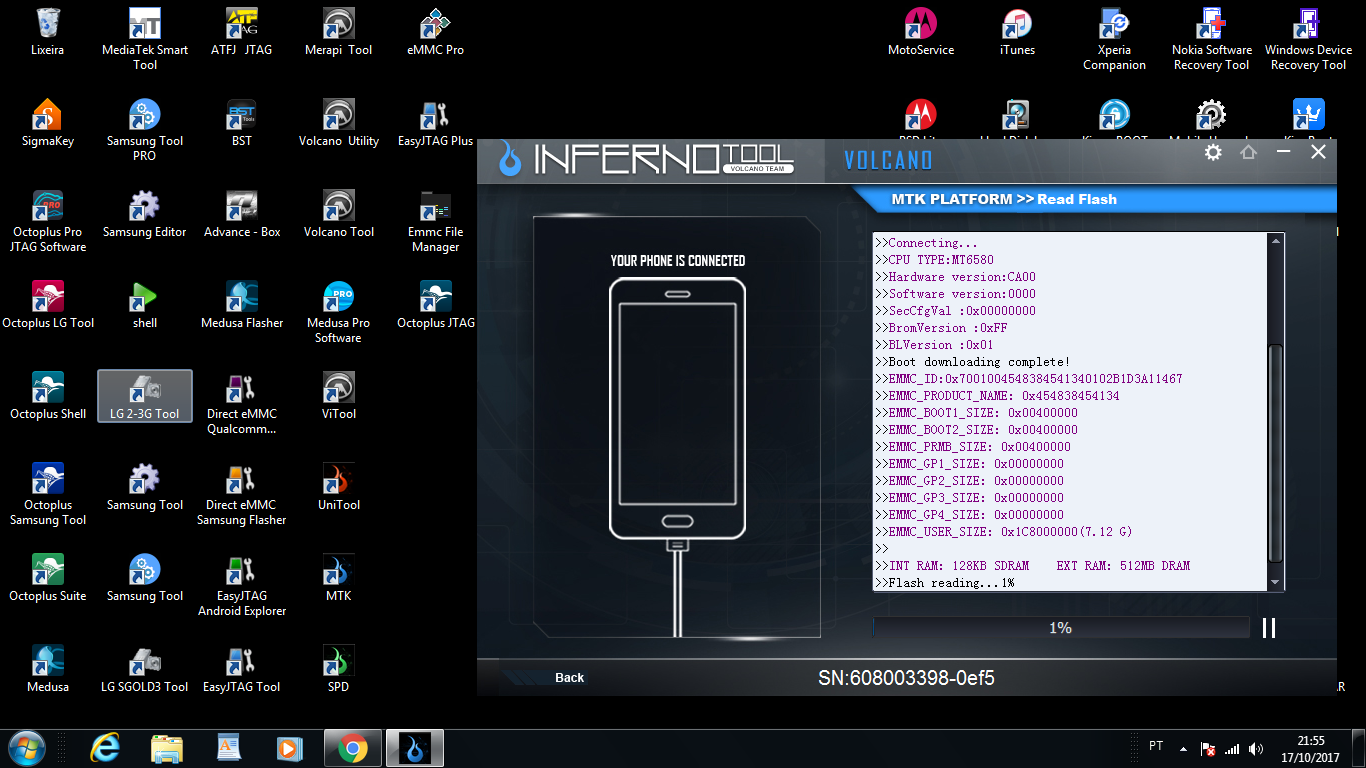Go to Inferno Tool home screen
Viewport: 1366px width, 768px height.
(x=1248, y=152)
